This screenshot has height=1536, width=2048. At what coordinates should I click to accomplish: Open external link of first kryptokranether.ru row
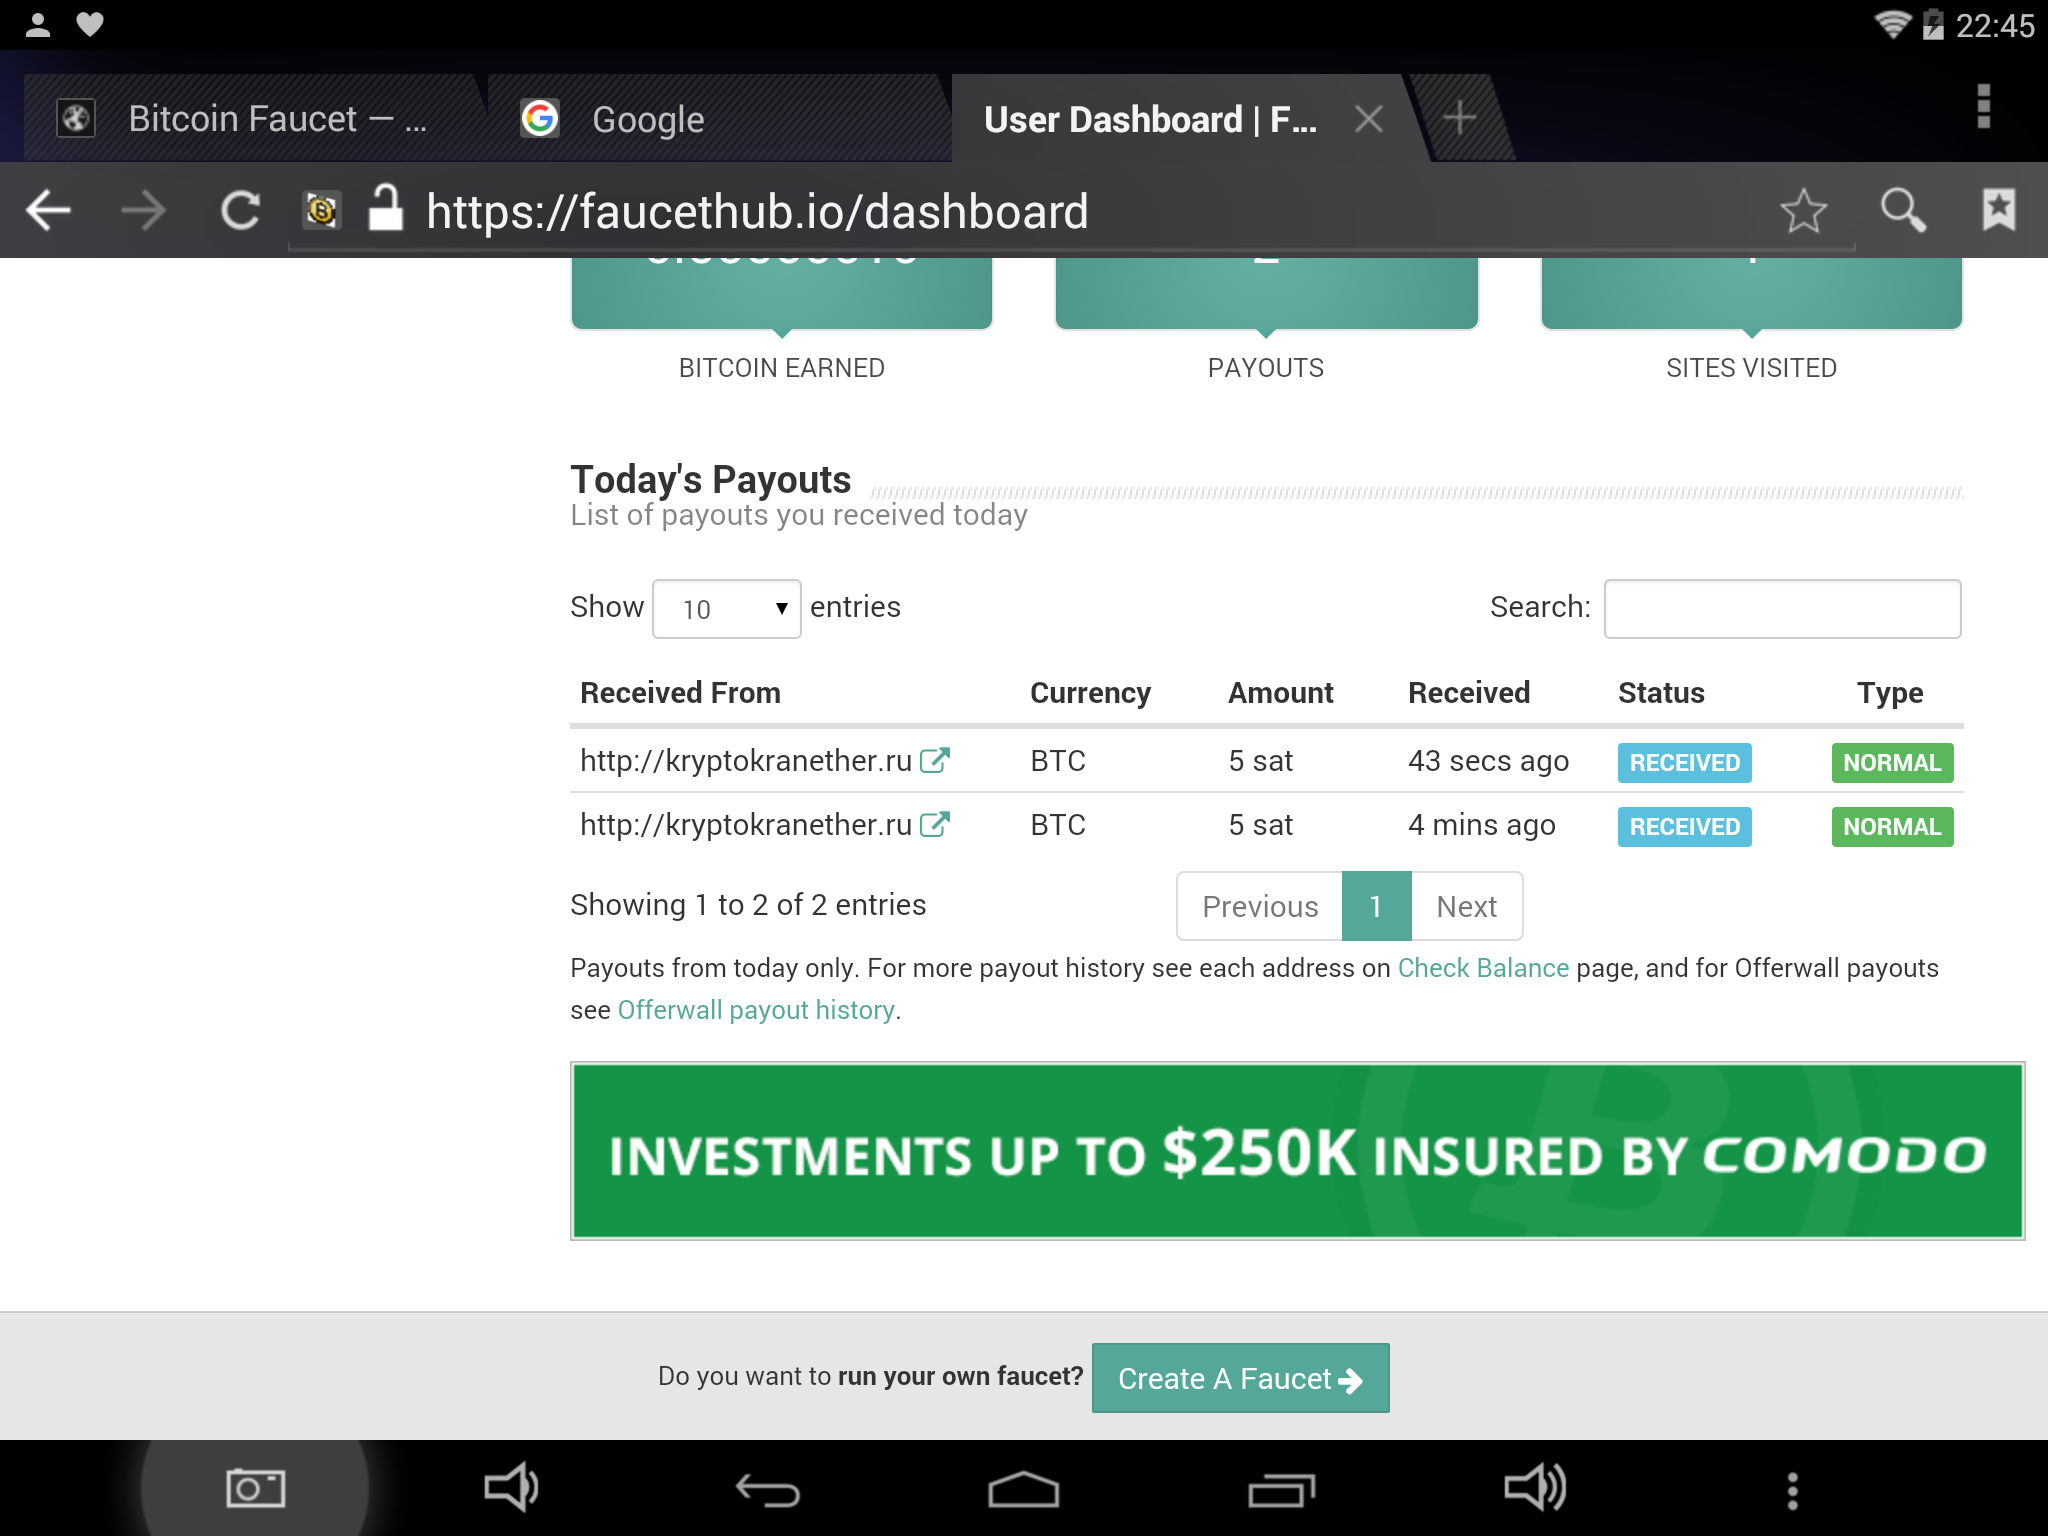coord(935,761)
